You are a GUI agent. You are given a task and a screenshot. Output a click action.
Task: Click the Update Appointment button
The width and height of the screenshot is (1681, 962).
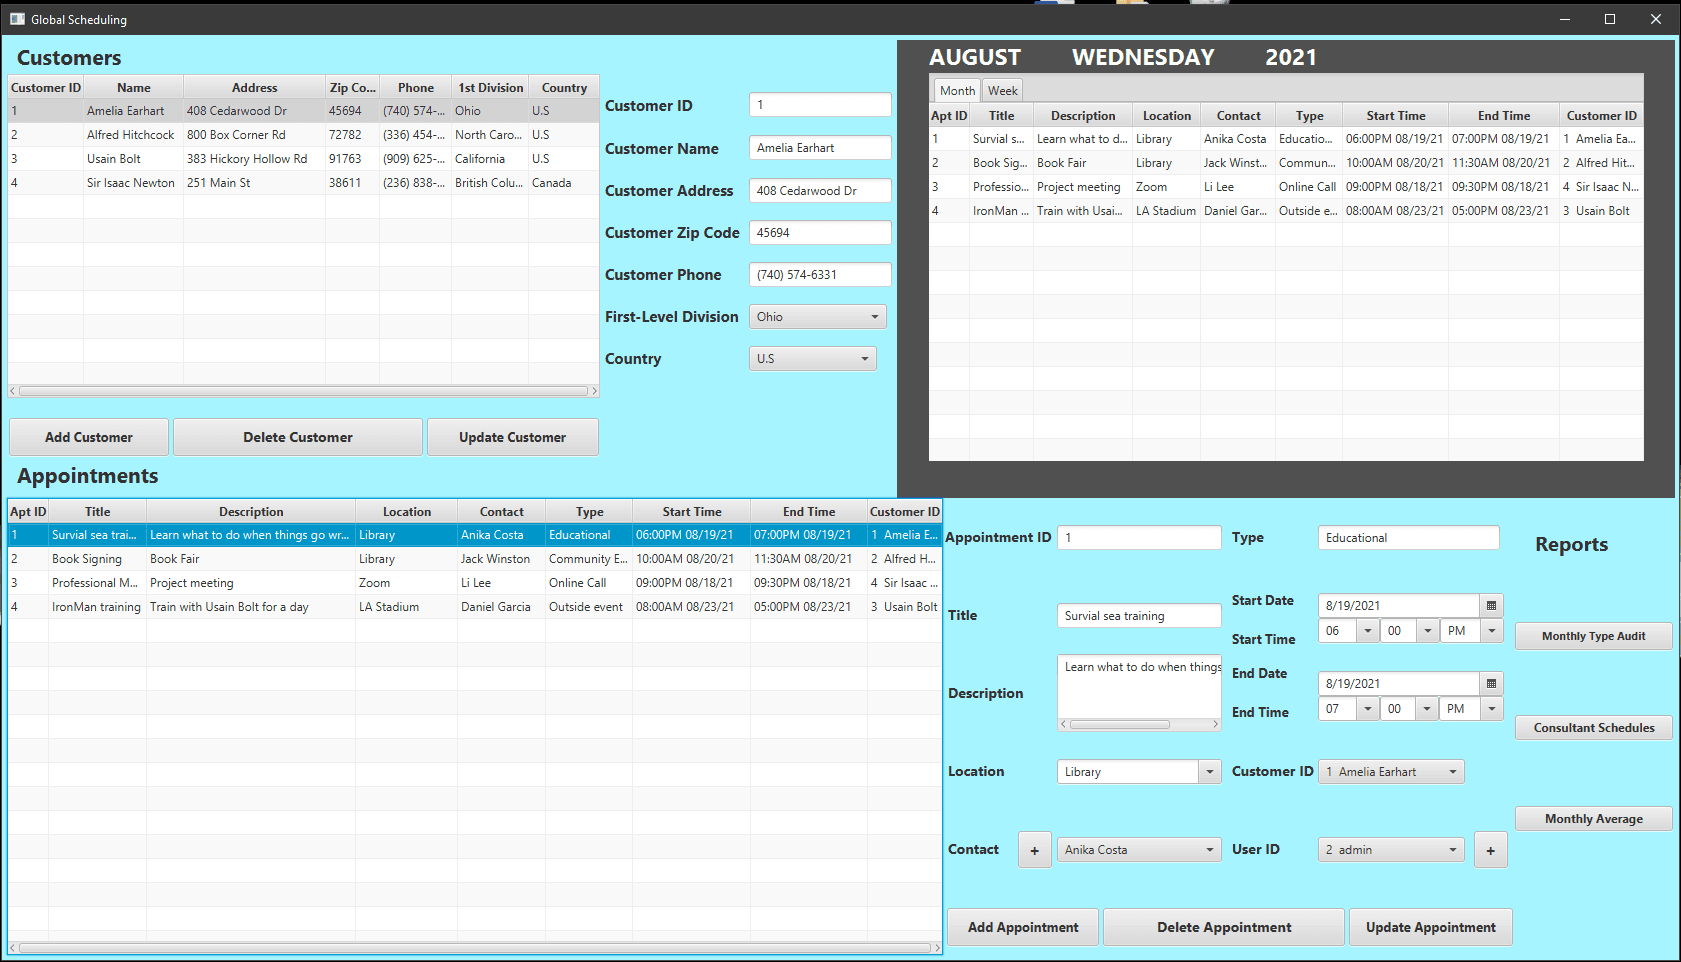pyautogui.click(x=1431, y=928)
